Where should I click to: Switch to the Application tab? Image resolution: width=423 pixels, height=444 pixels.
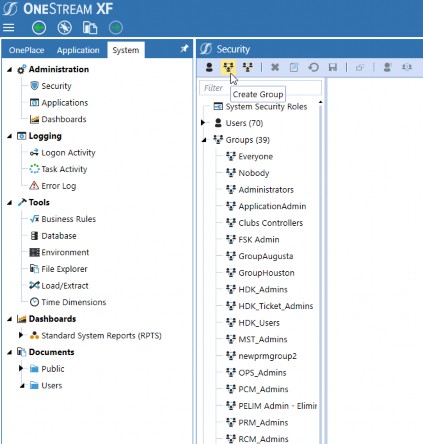[x=78, y=50]
